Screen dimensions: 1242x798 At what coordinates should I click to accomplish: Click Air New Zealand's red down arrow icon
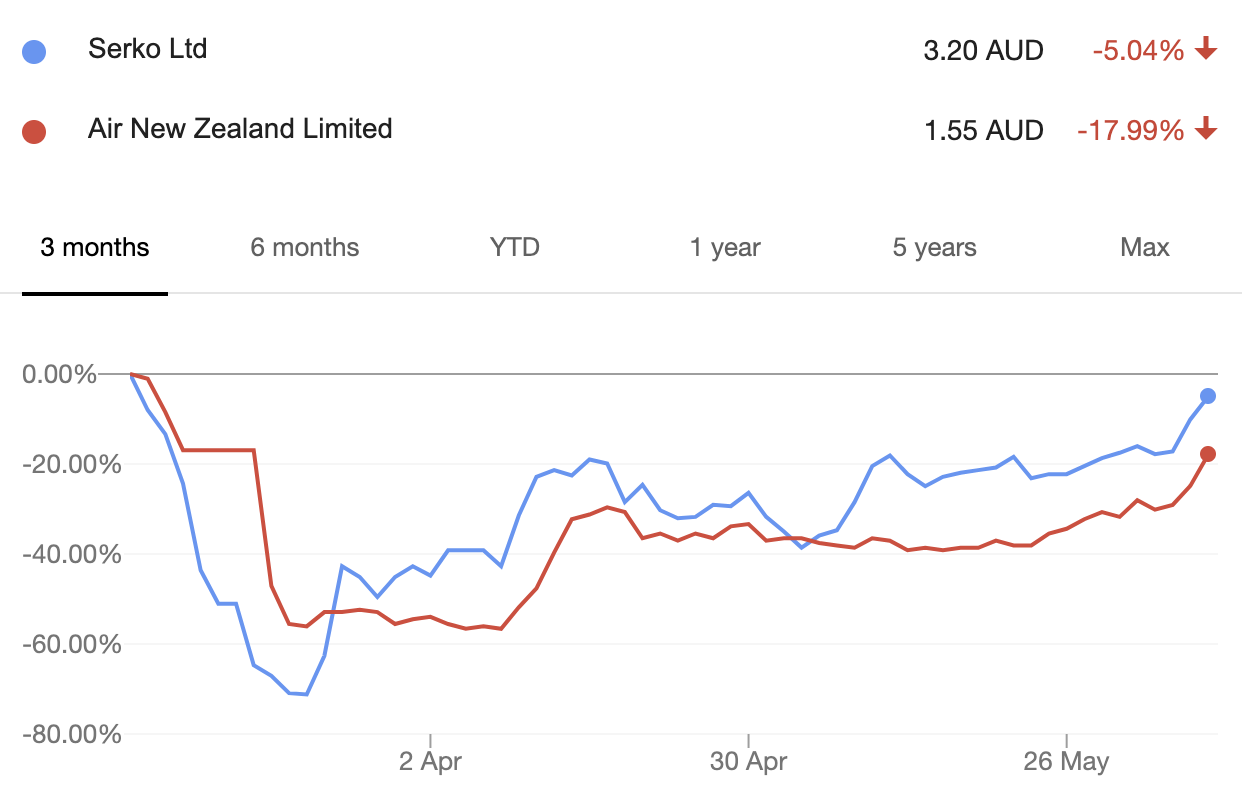tap(1206, 128)
